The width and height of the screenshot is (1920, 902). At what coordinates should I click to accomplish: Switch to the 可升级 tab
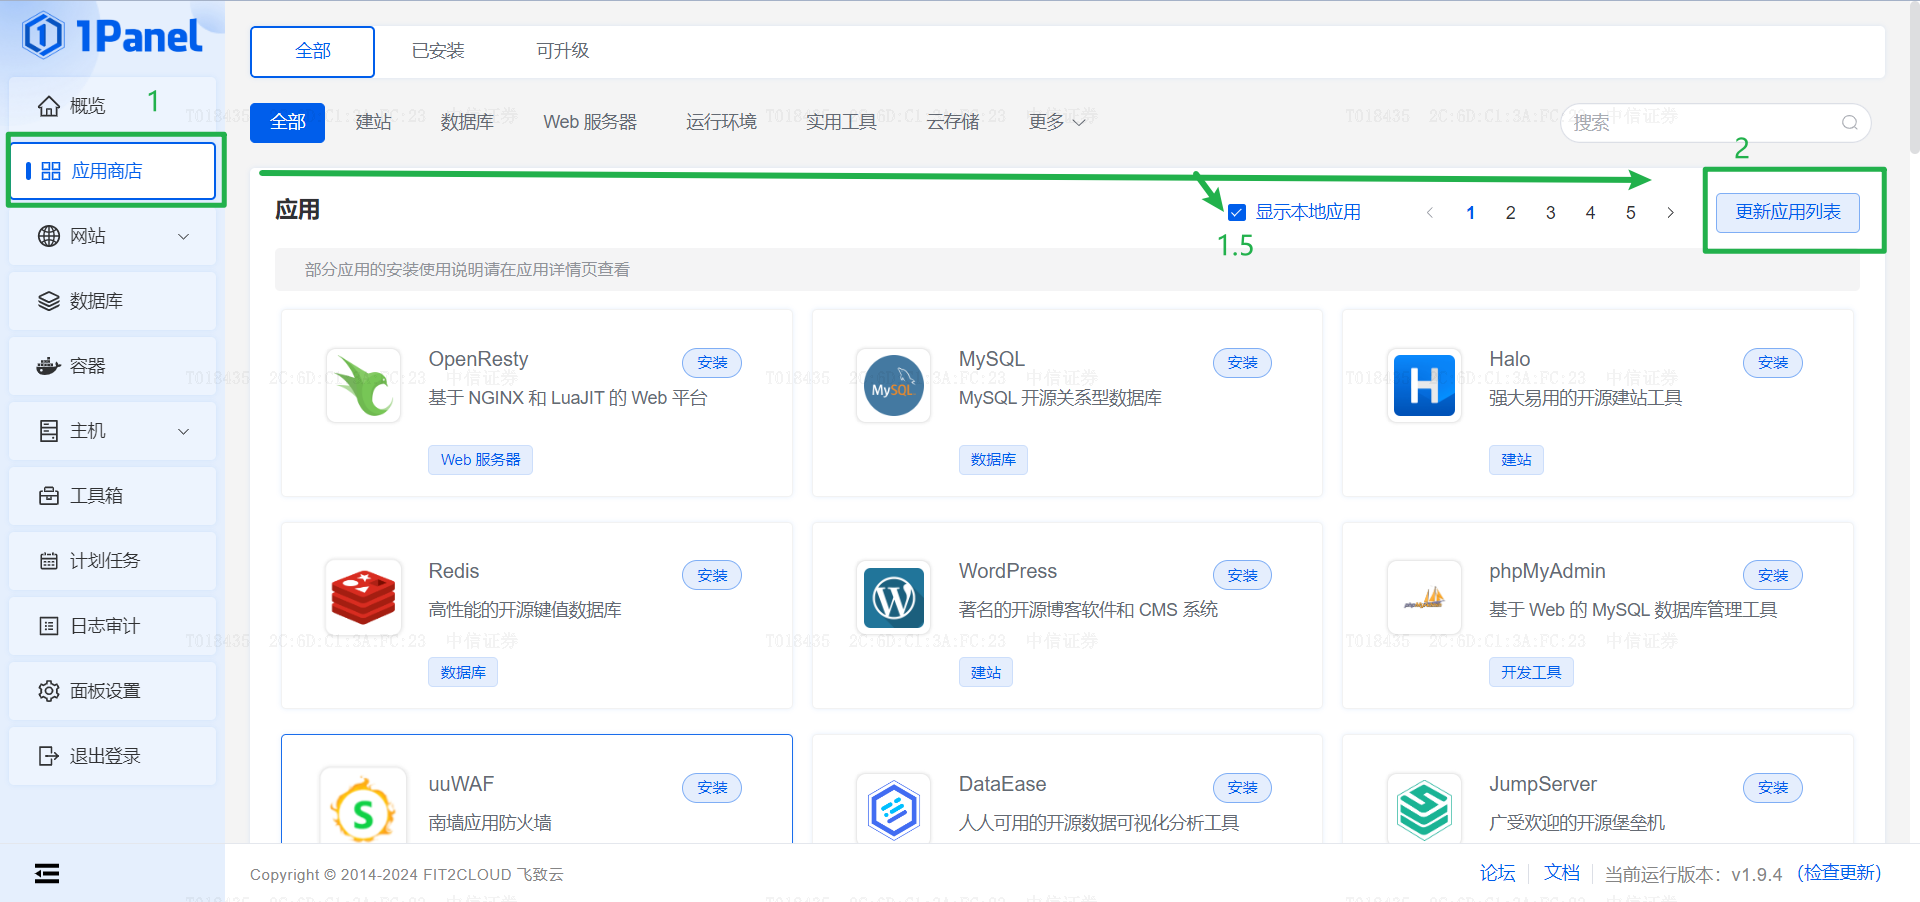point(563,51)
